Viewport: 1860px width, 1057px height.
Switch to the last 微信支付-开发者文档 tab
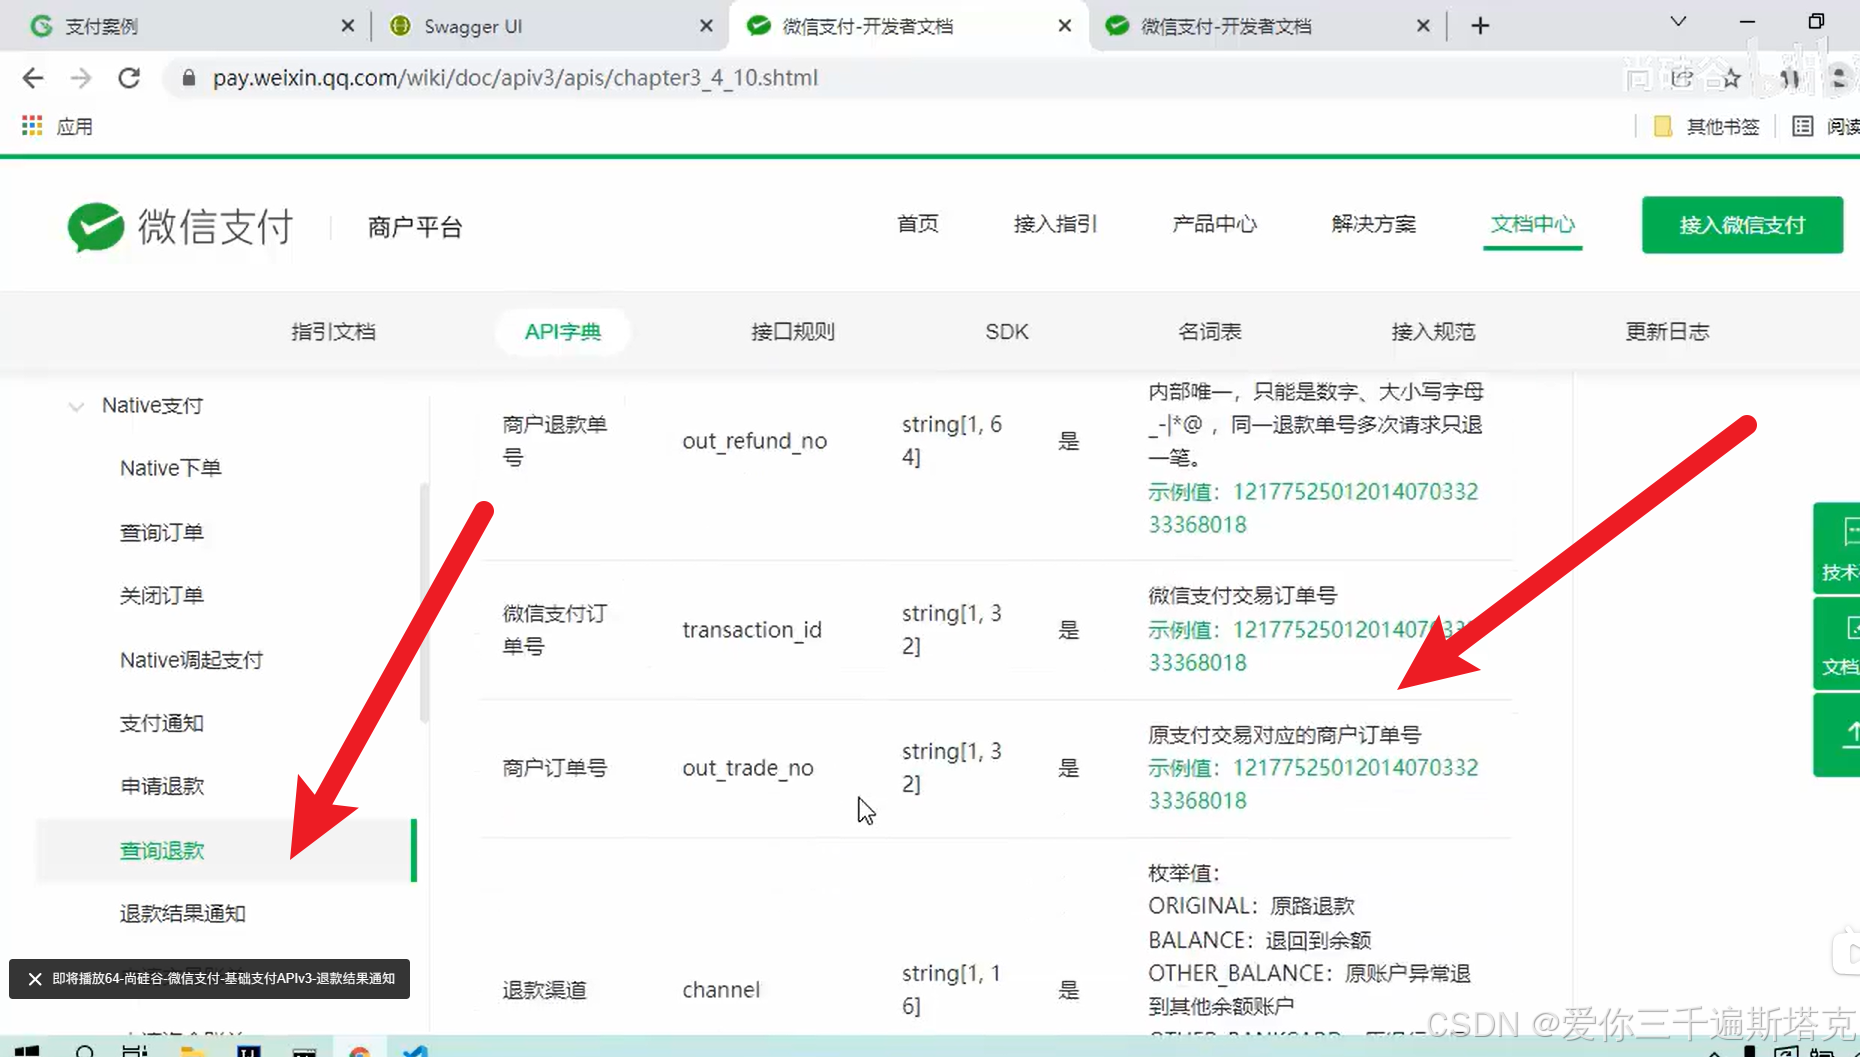(x=1267, y=26)
